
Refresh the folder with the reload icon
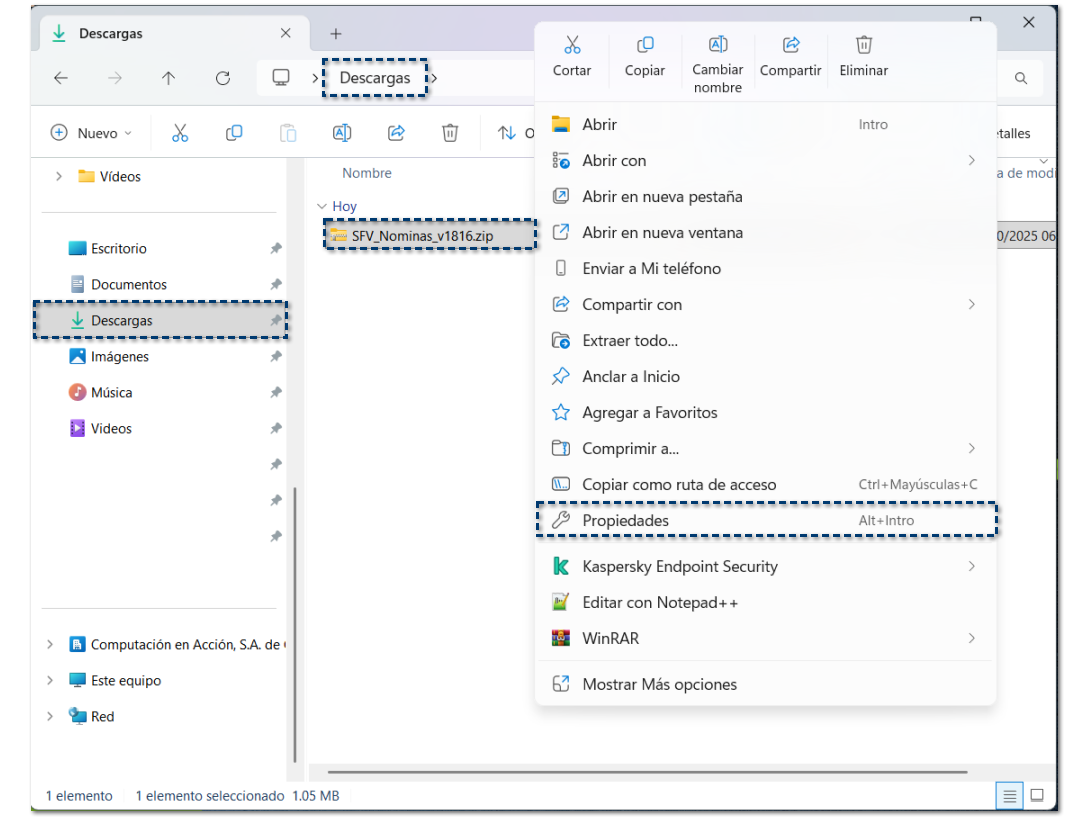pyautogui.click(x=223, y=78)
